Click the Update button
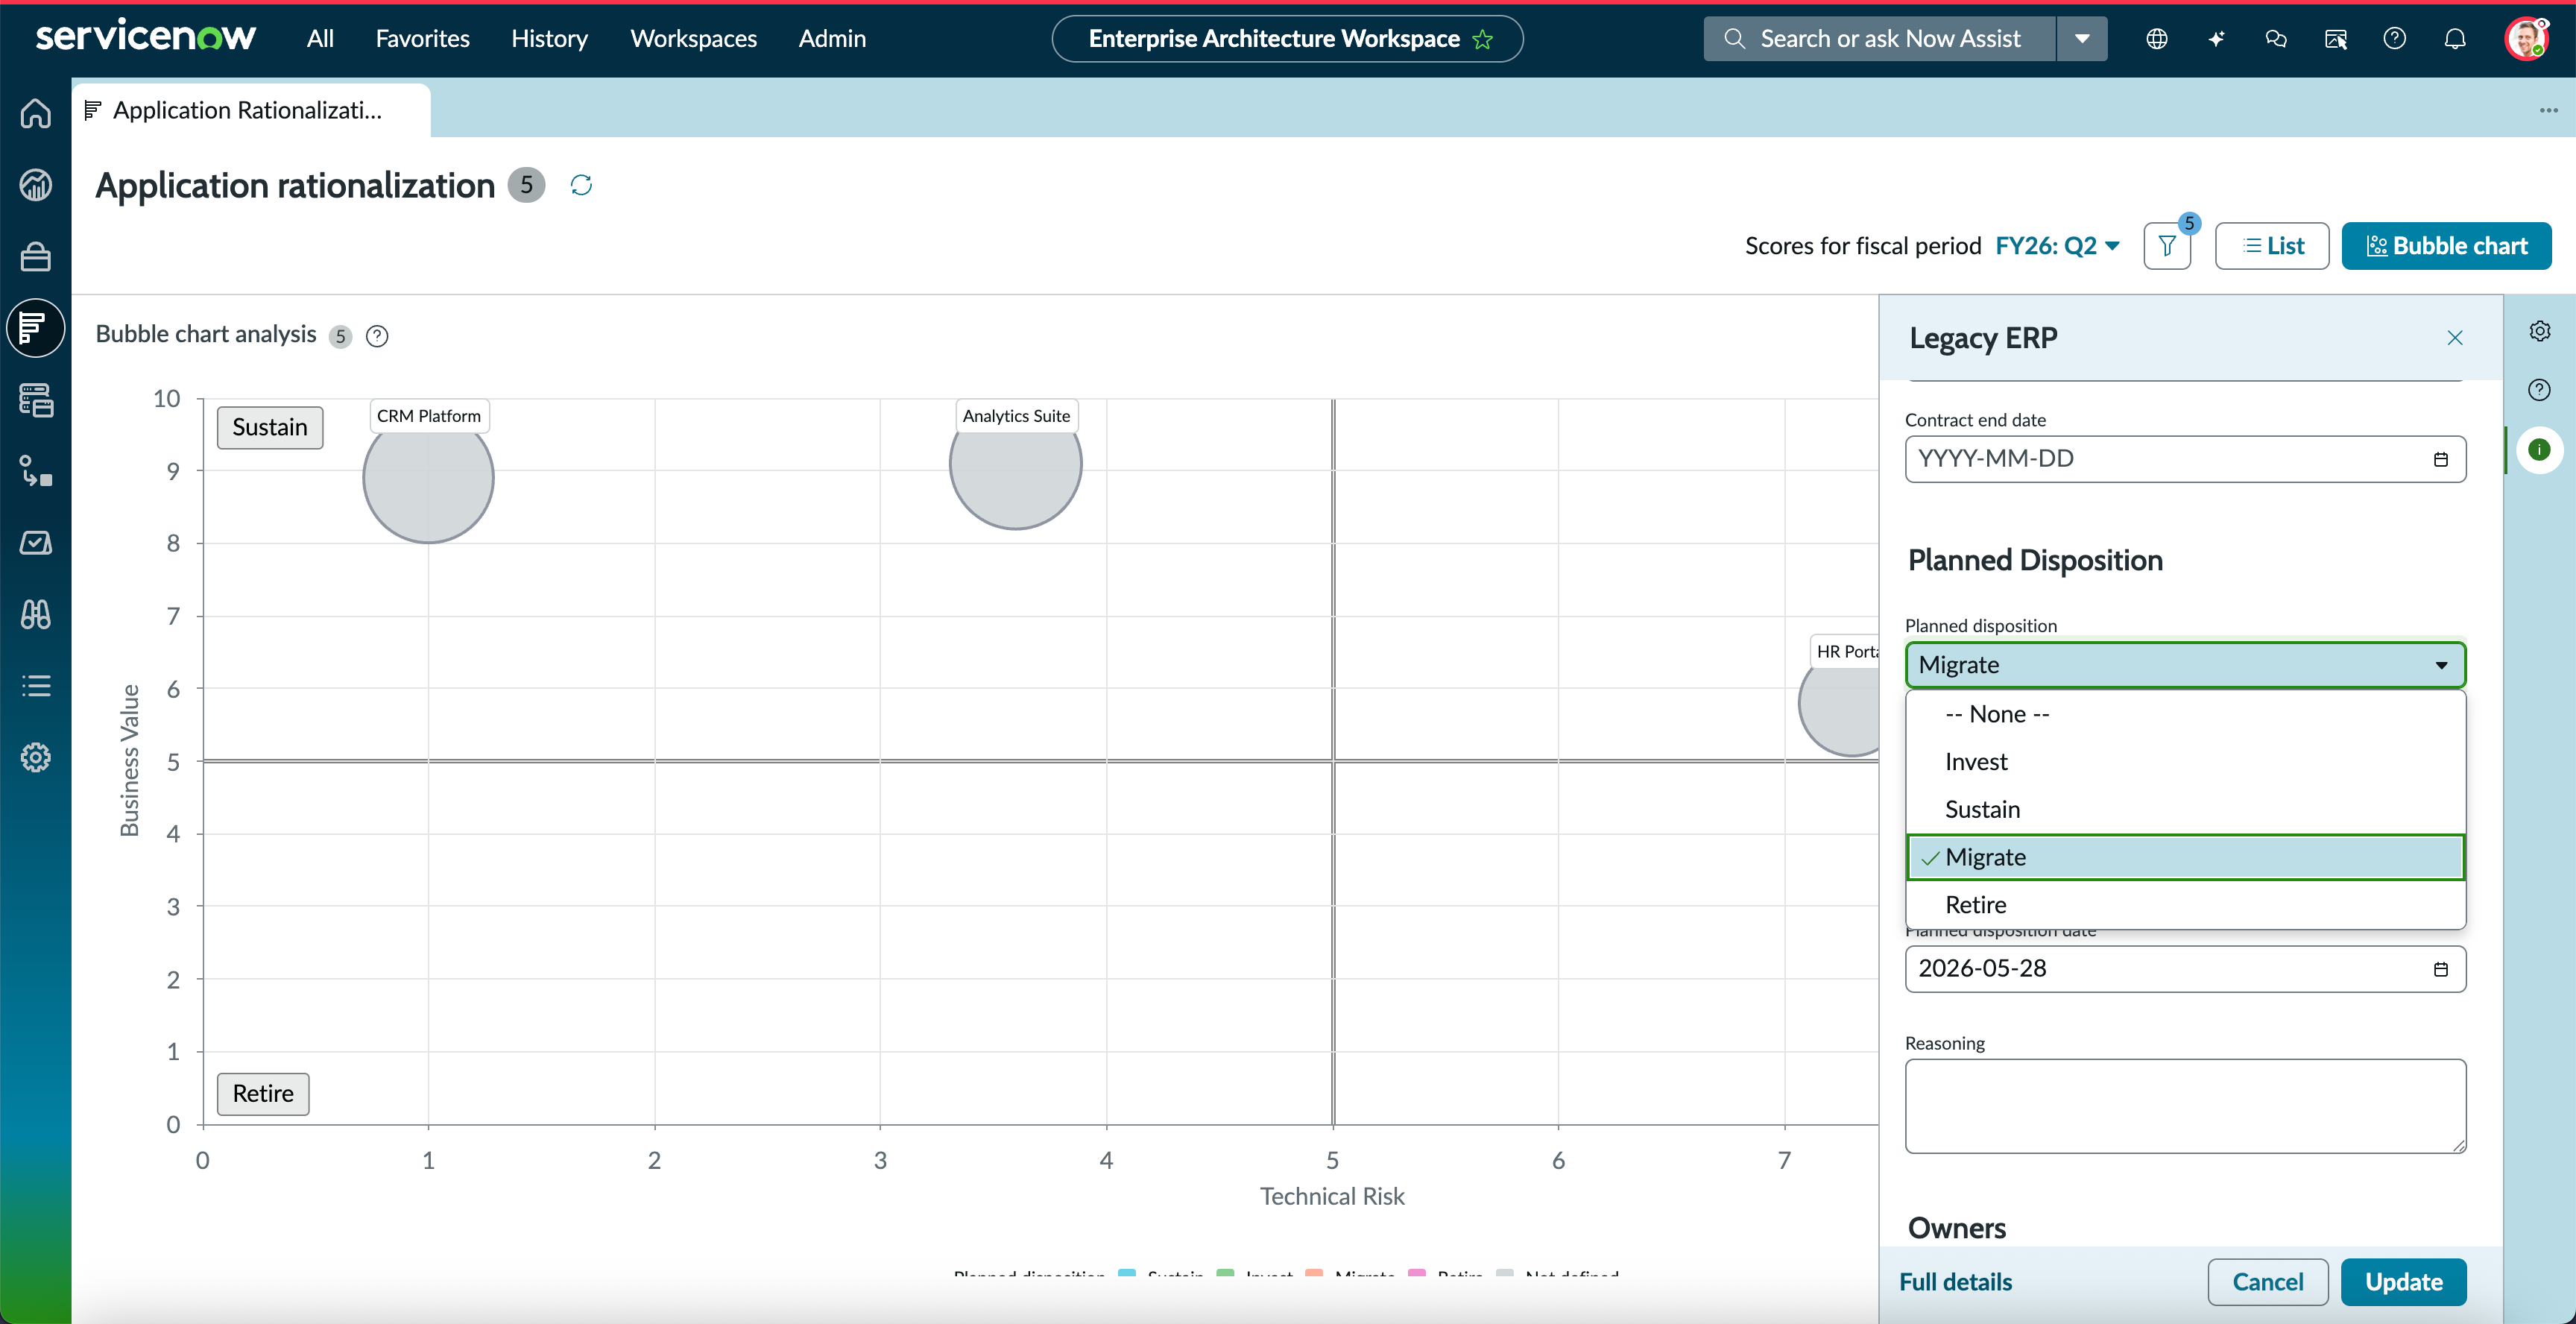 click(x=2403, y=1282)
